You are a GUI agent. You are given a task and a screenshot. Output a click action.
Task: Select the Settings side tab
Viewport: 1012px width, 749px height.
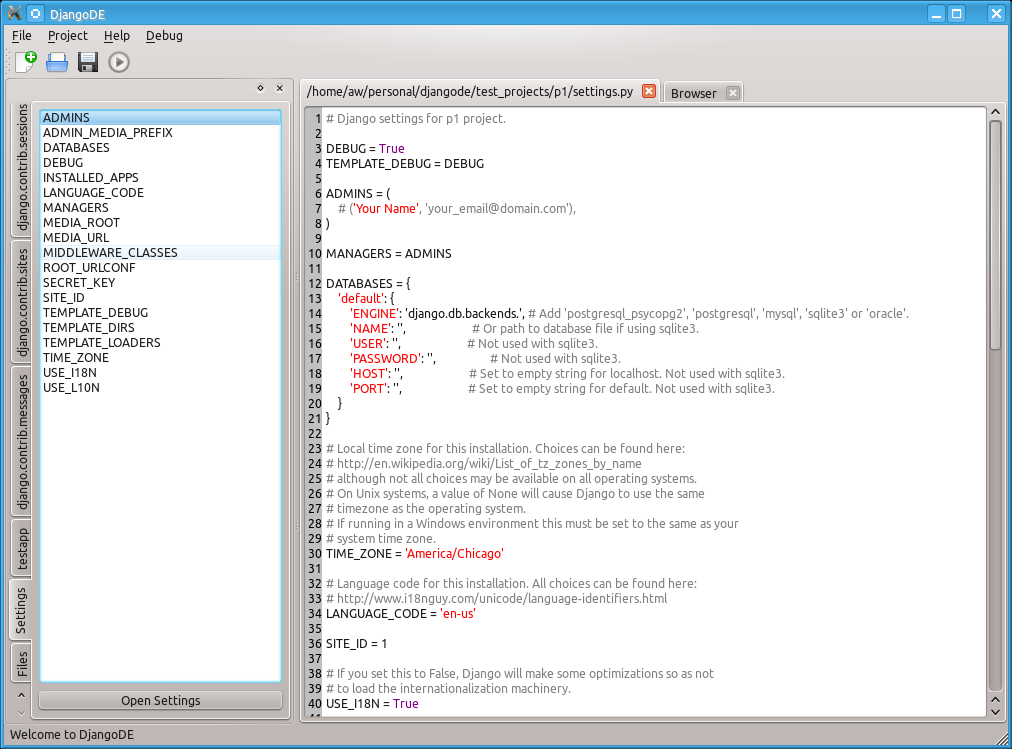(21, 610)
